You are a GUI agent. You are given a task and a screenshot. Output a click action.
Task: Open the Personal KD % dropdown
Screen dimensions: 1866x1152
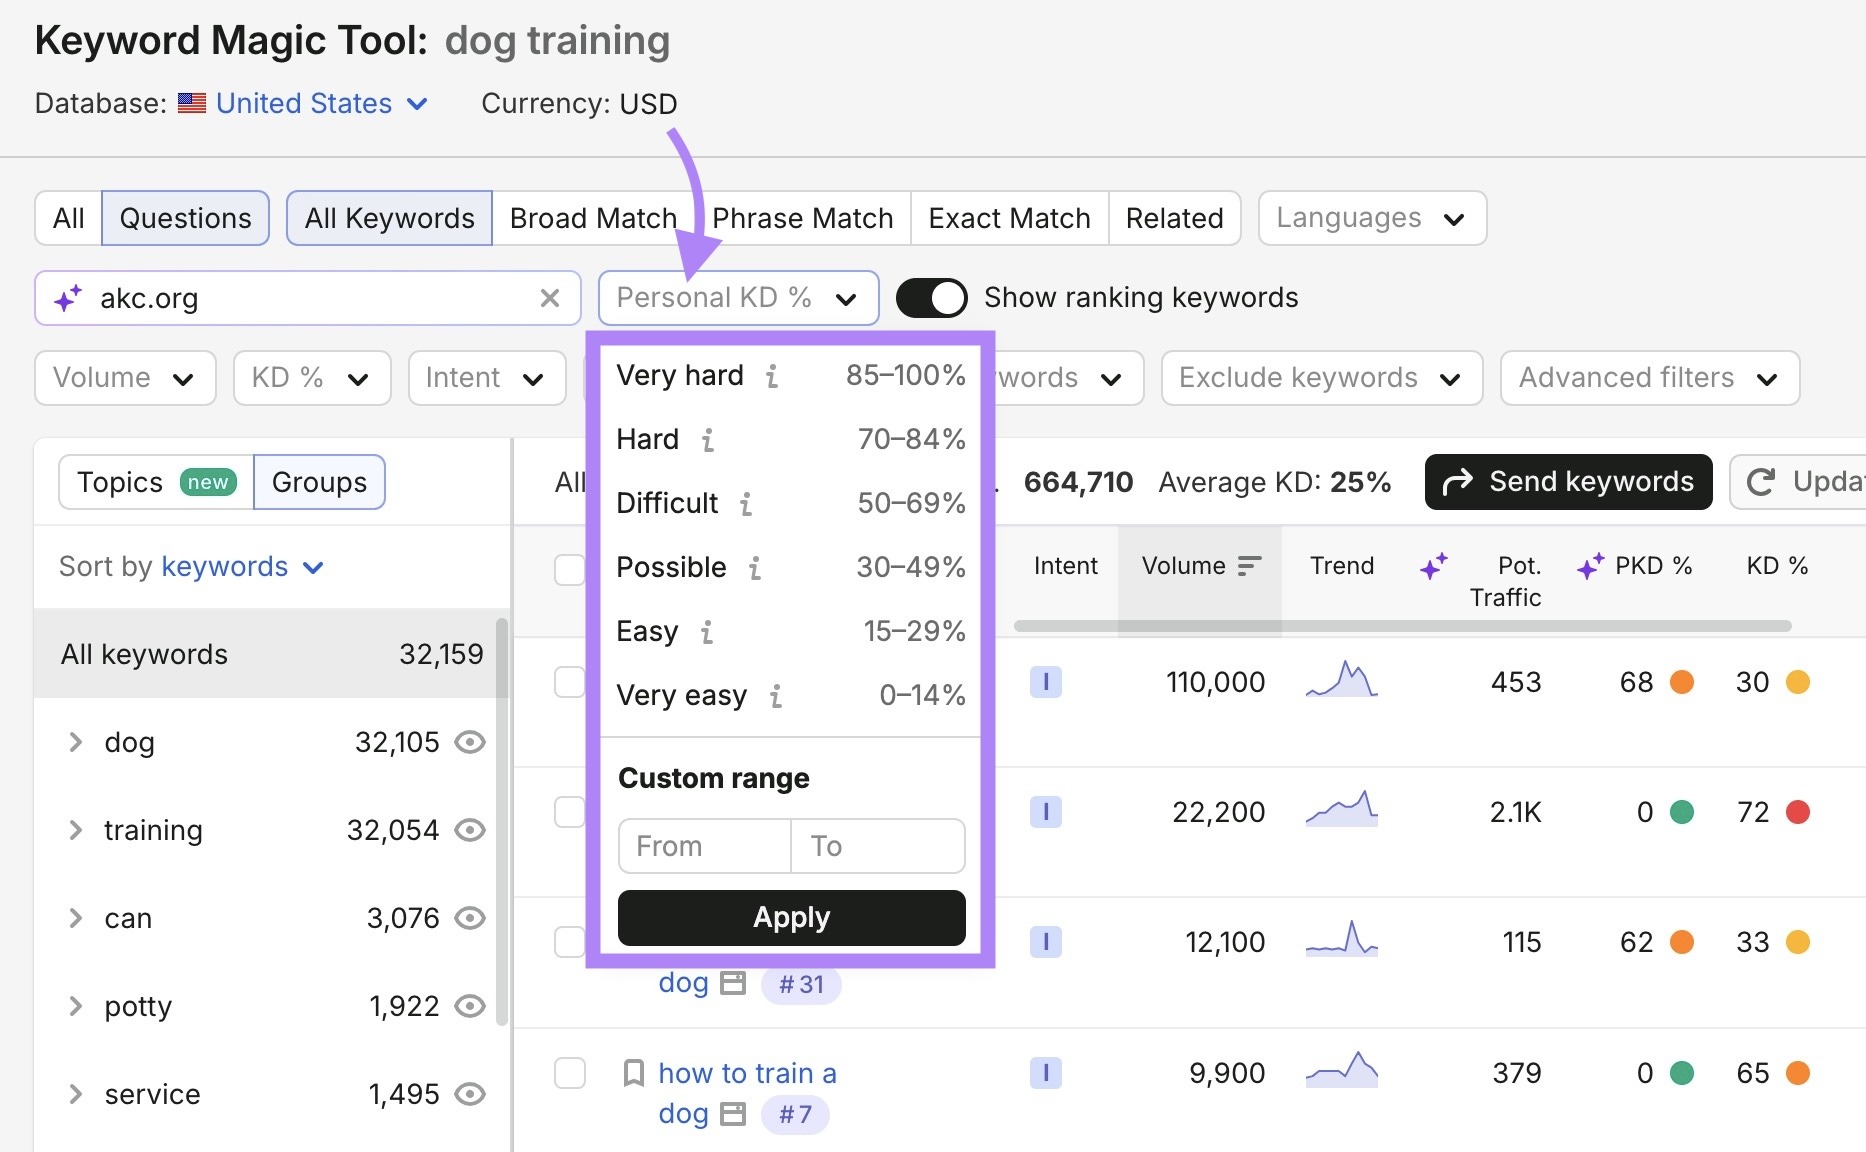(x=738, y=298)
